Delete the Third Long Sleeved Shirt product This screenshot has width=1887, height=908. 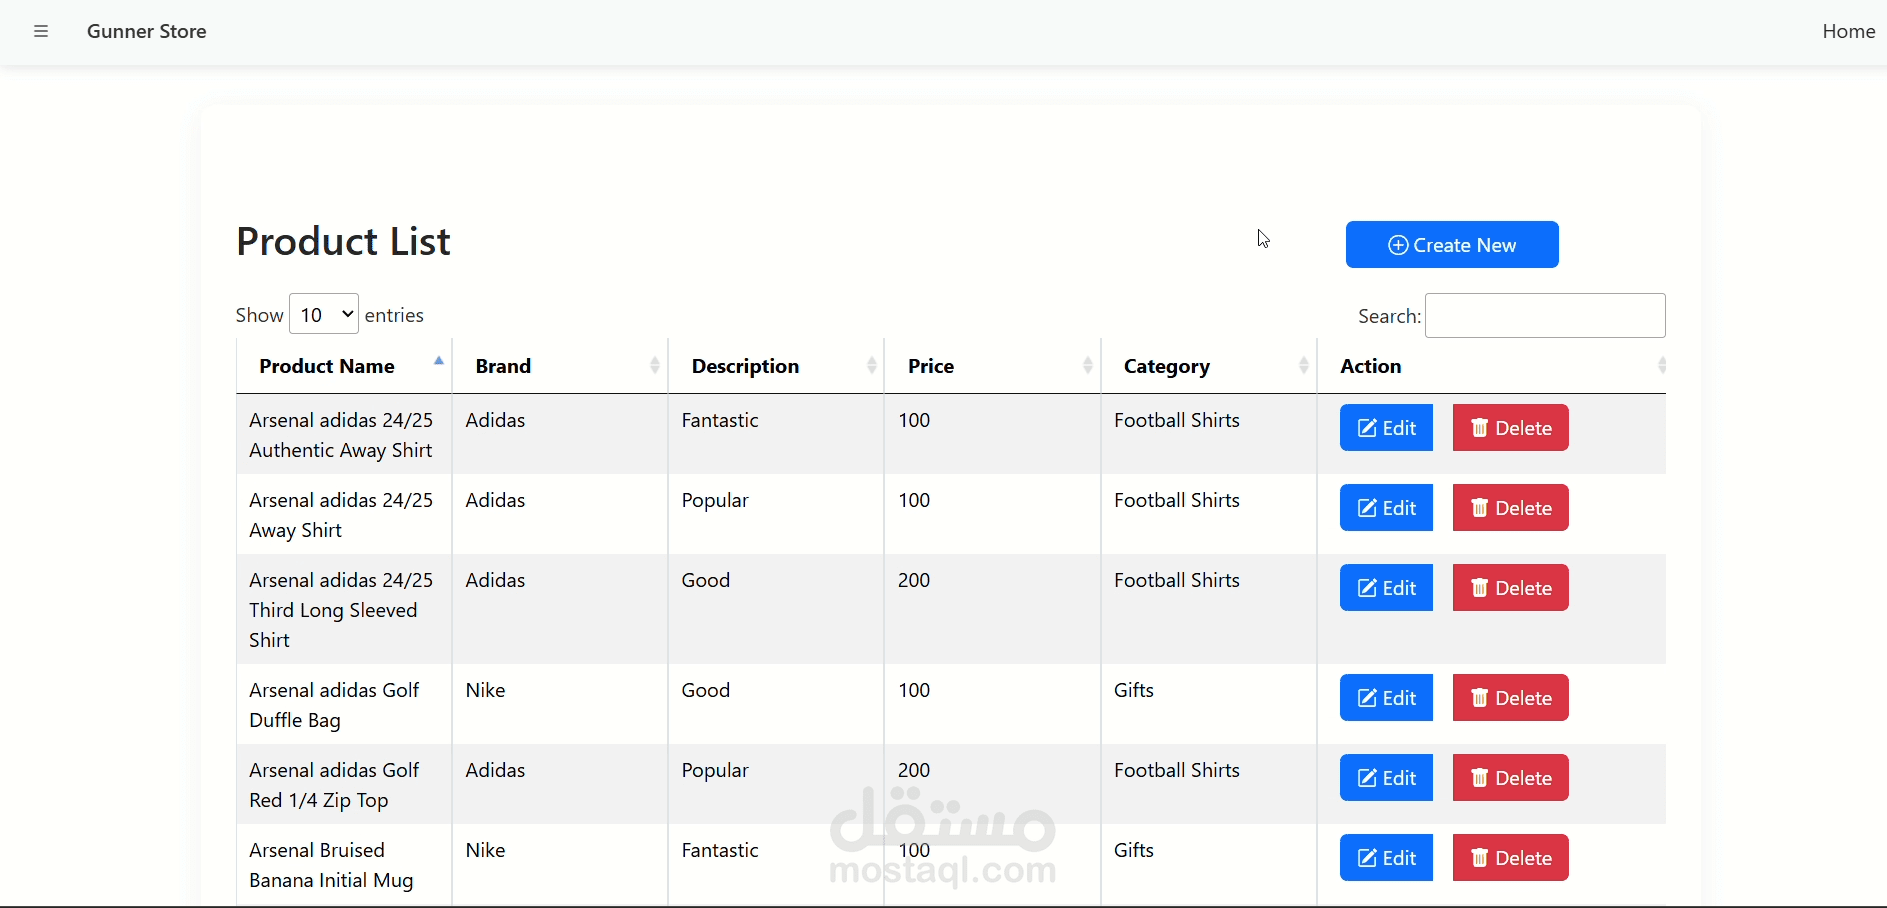tap(1510, 588)
